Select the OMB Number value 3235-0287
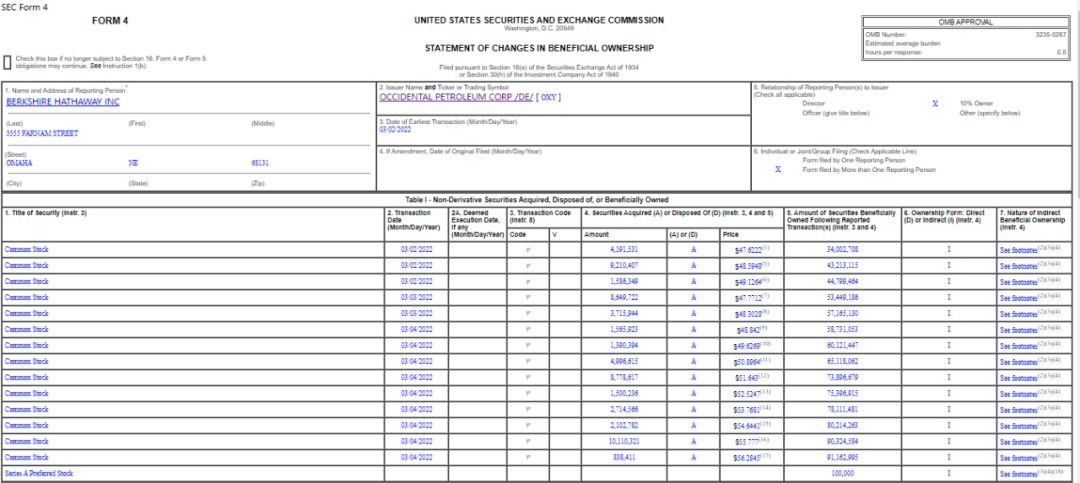This screenshot has height=483, width=1080. [x=1050, y=34]
